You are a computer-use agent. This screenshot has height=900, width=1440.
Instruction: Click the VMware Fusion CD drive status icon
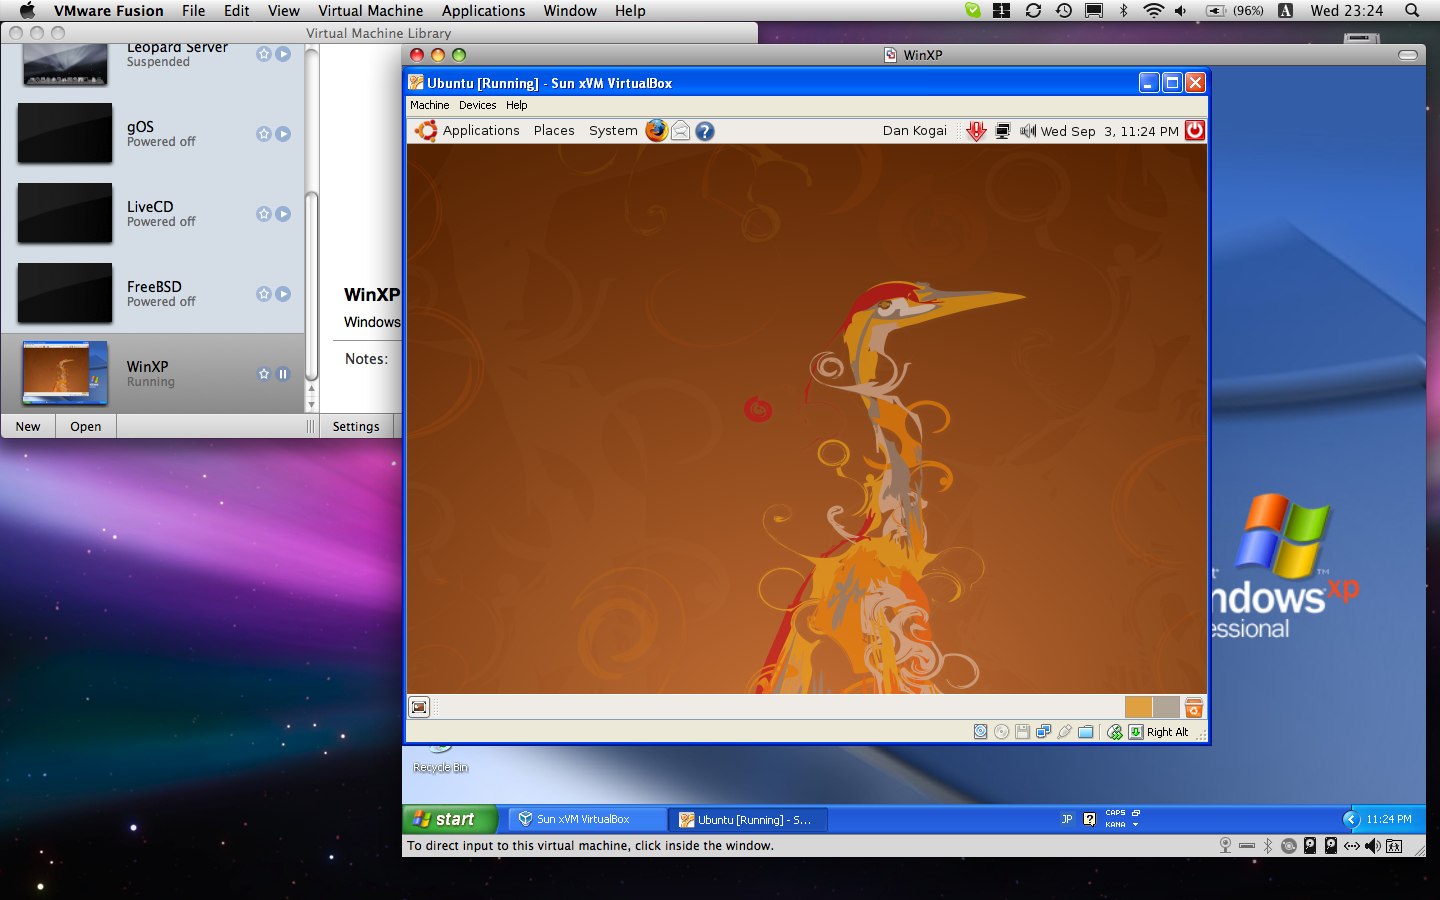coord(1289,846)
